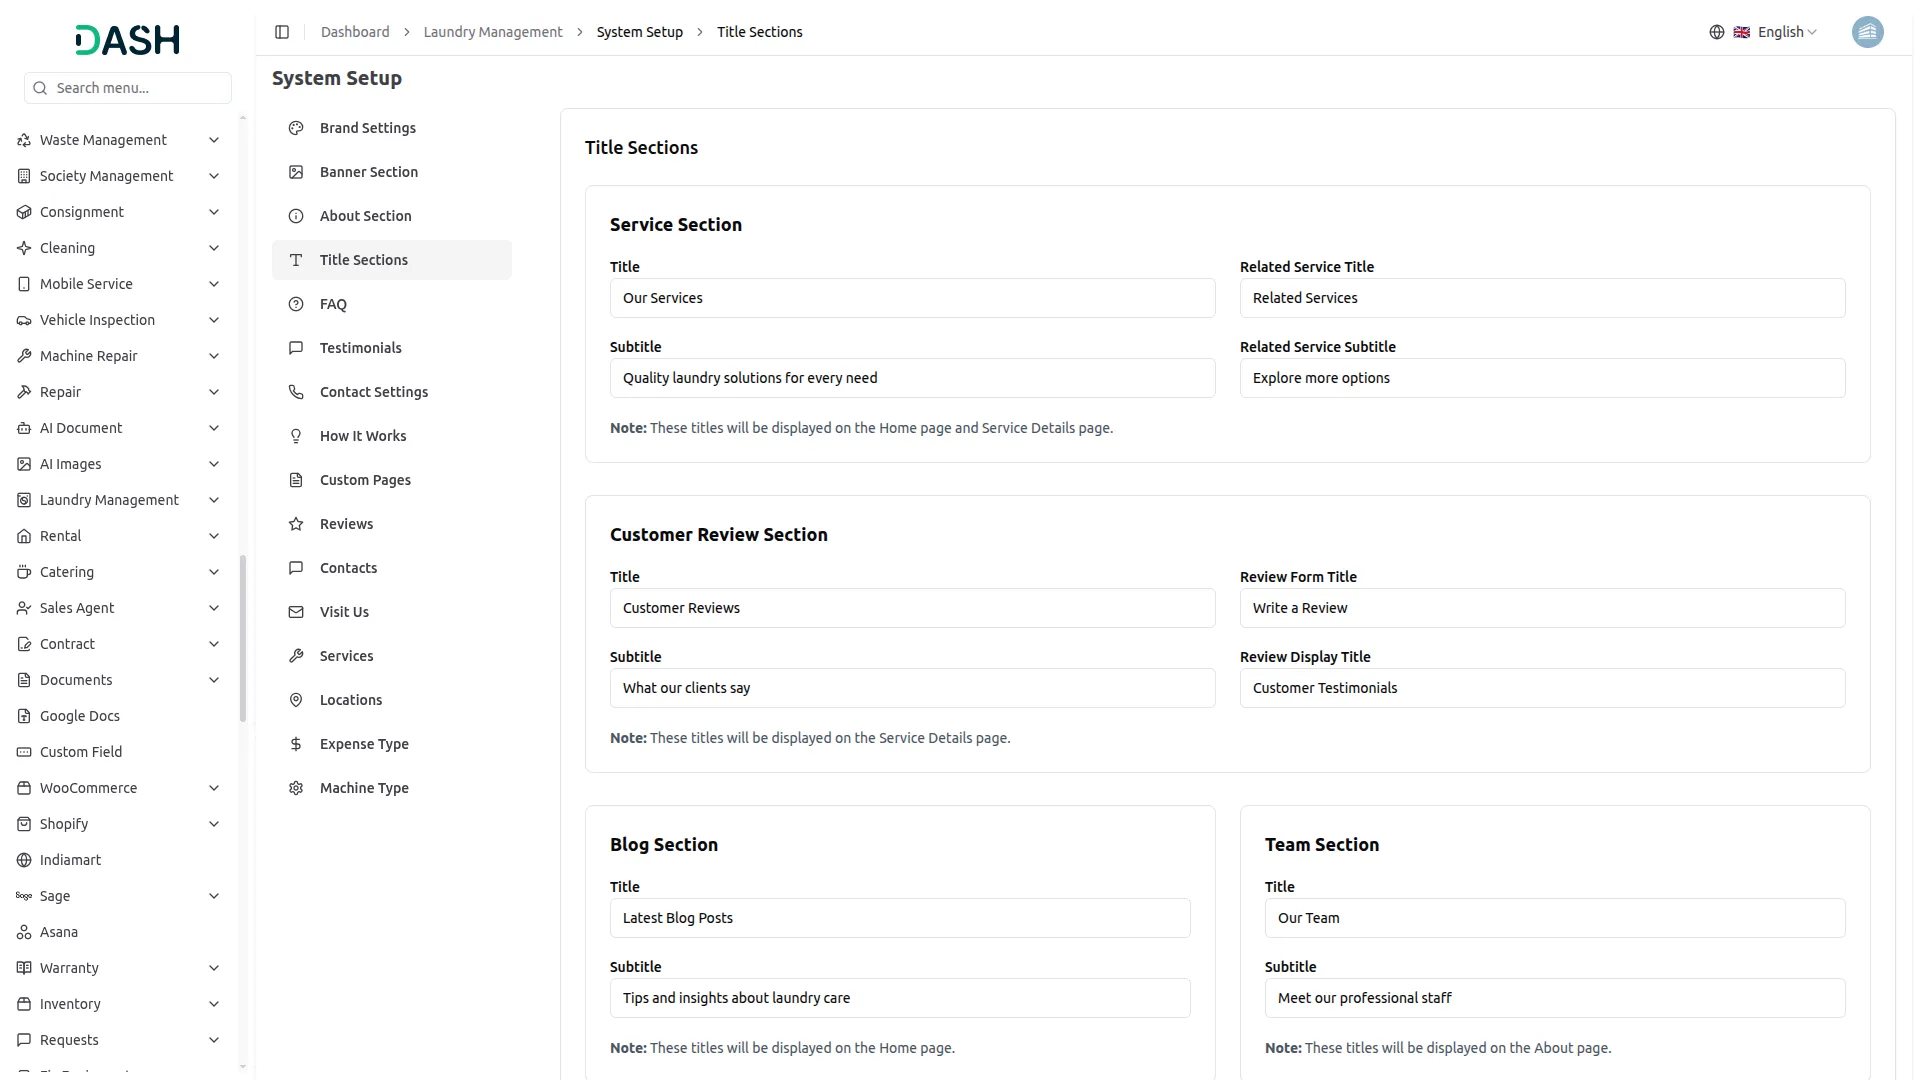The width and height of the screenshot is (1920, 1080).
Task: Open the English language dropdown
Action: coord(1780,32)
